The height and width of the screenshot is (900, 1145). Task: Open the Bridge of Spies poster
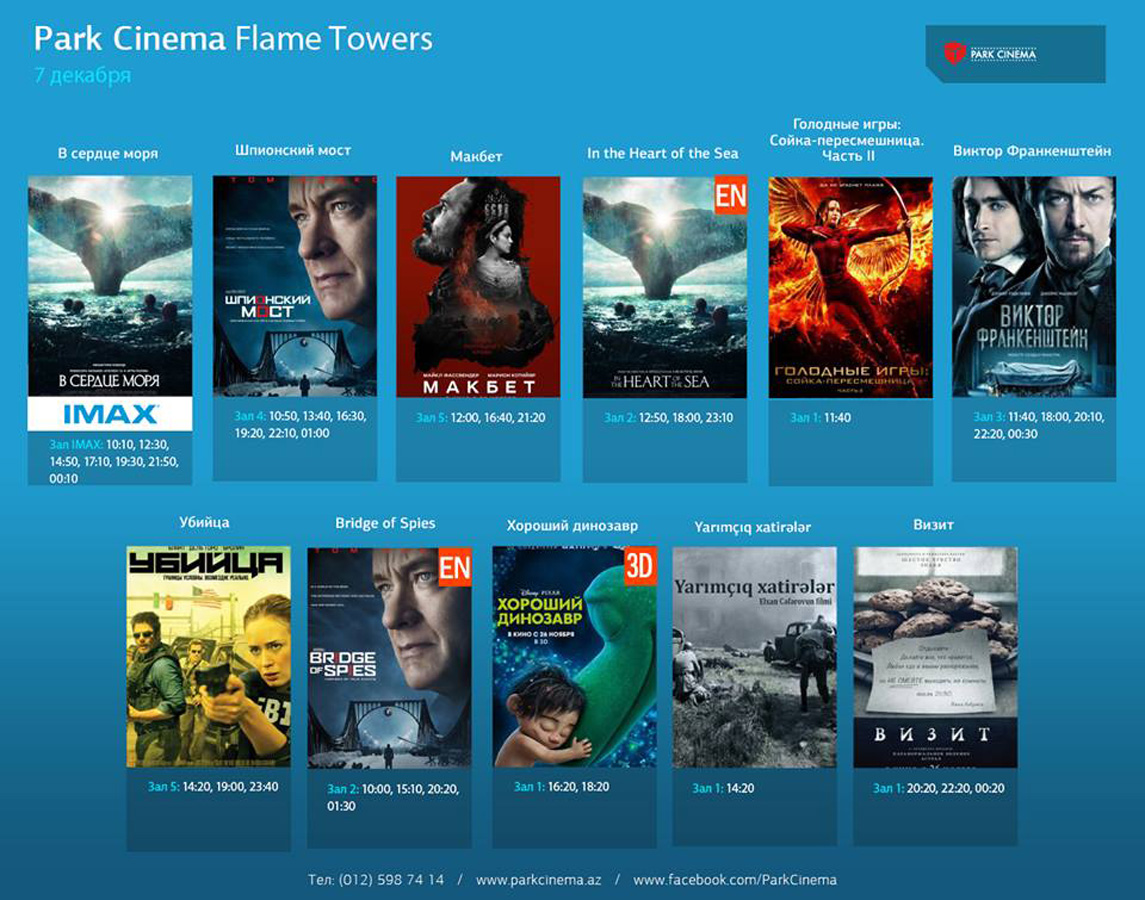point(389,658)
